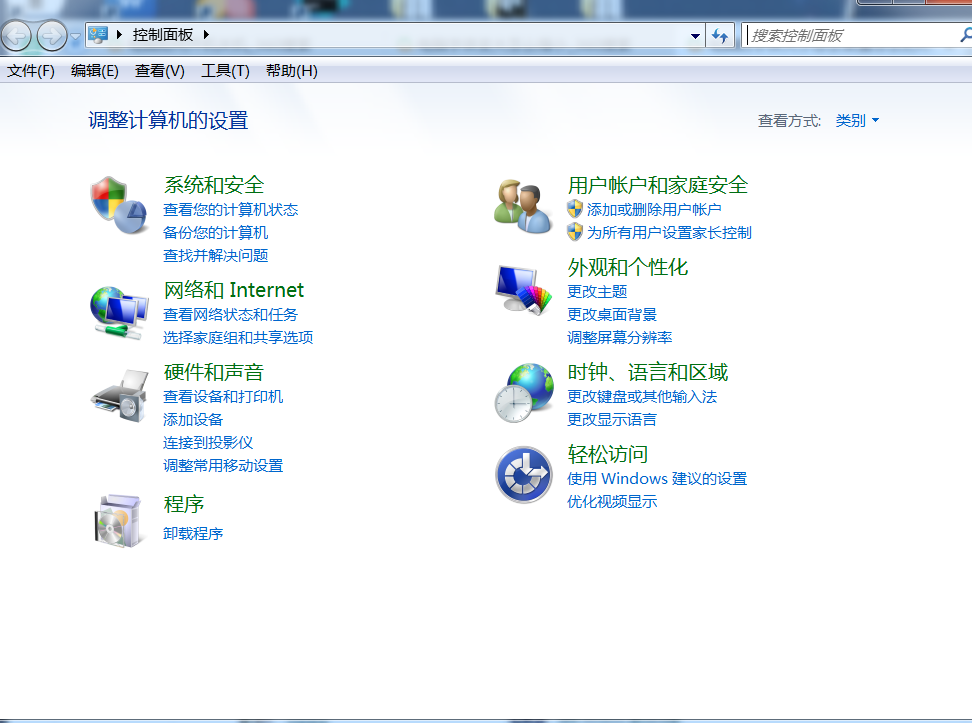The image size is (972, 723).
Task: Click the 卸载程序 link
Action: pyautogui.click(x=192, y=533)
